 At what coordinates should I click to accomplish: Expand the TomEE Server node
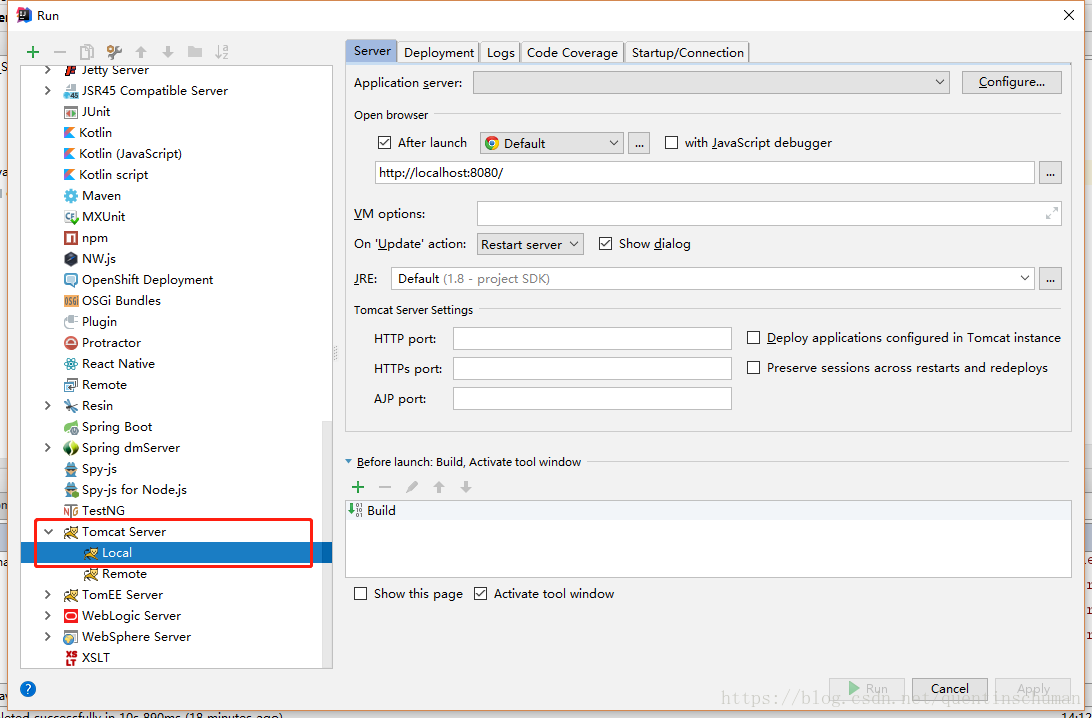point(47,595)
